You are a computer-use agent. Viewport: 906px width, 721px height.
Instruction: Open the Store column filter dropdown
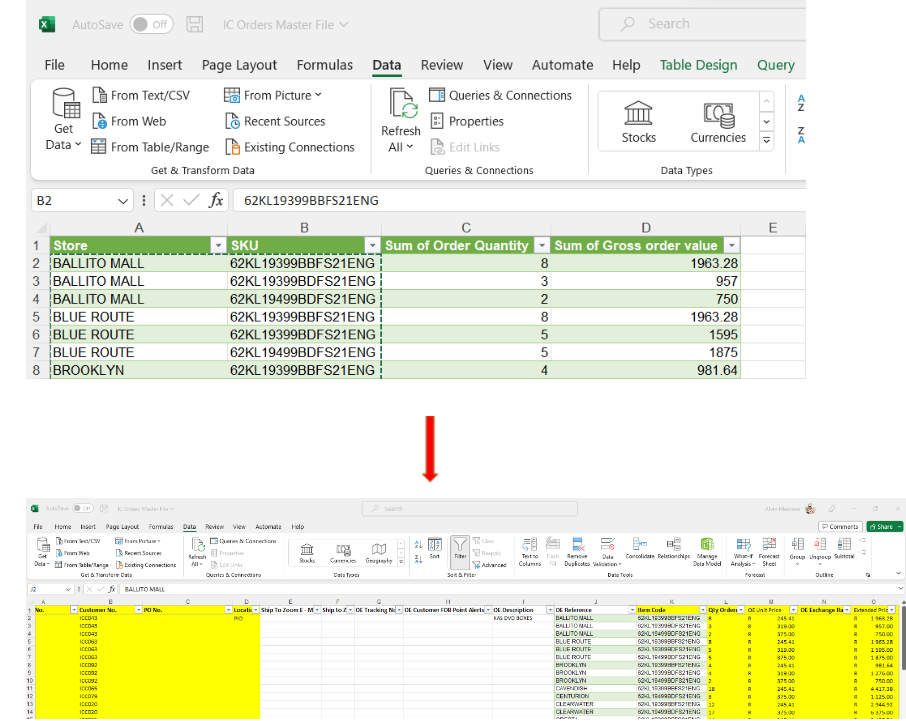tap(217, 246)
